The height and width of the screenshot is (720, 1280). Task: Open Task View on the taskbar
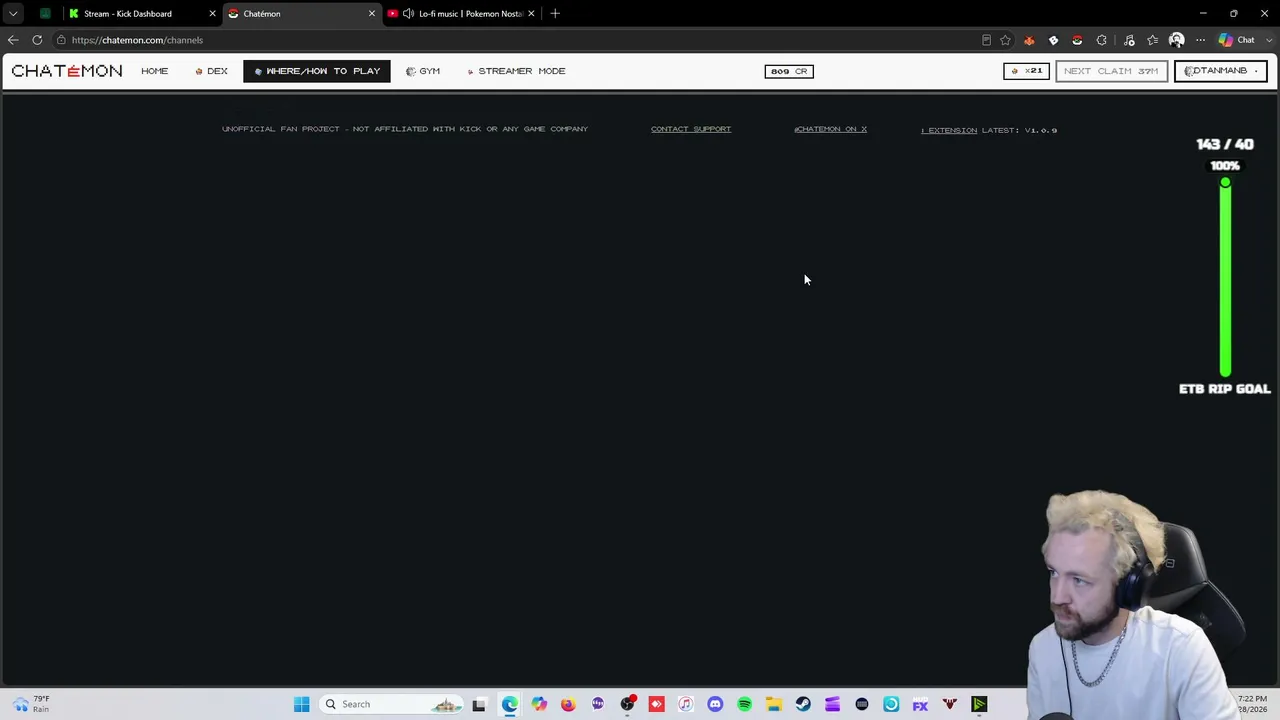pyautogui.click(x=479, y=704)
